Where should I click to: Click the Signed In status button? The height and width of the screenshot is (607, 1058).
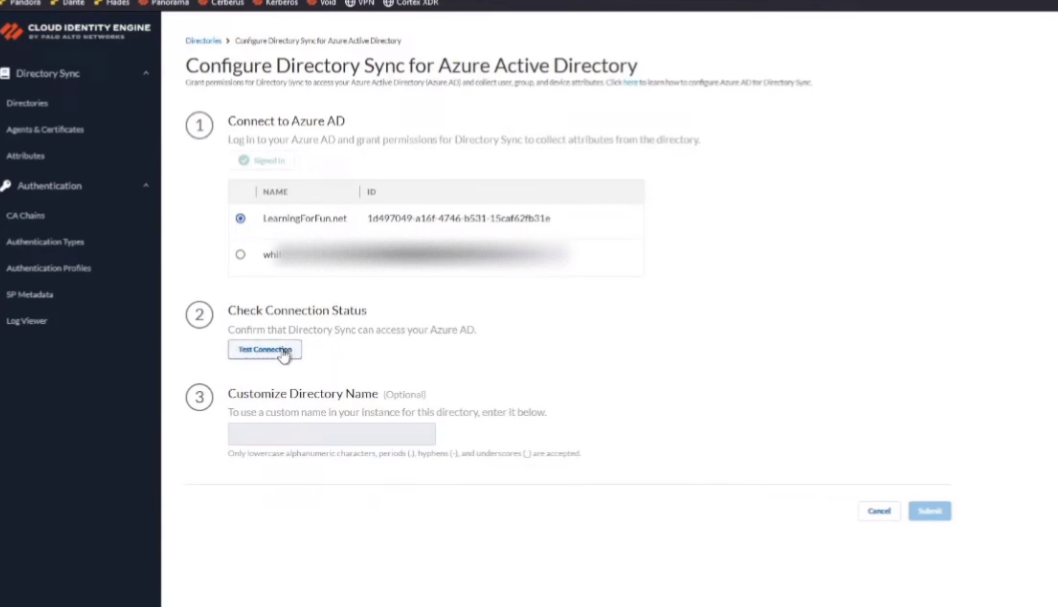(262, 161)
